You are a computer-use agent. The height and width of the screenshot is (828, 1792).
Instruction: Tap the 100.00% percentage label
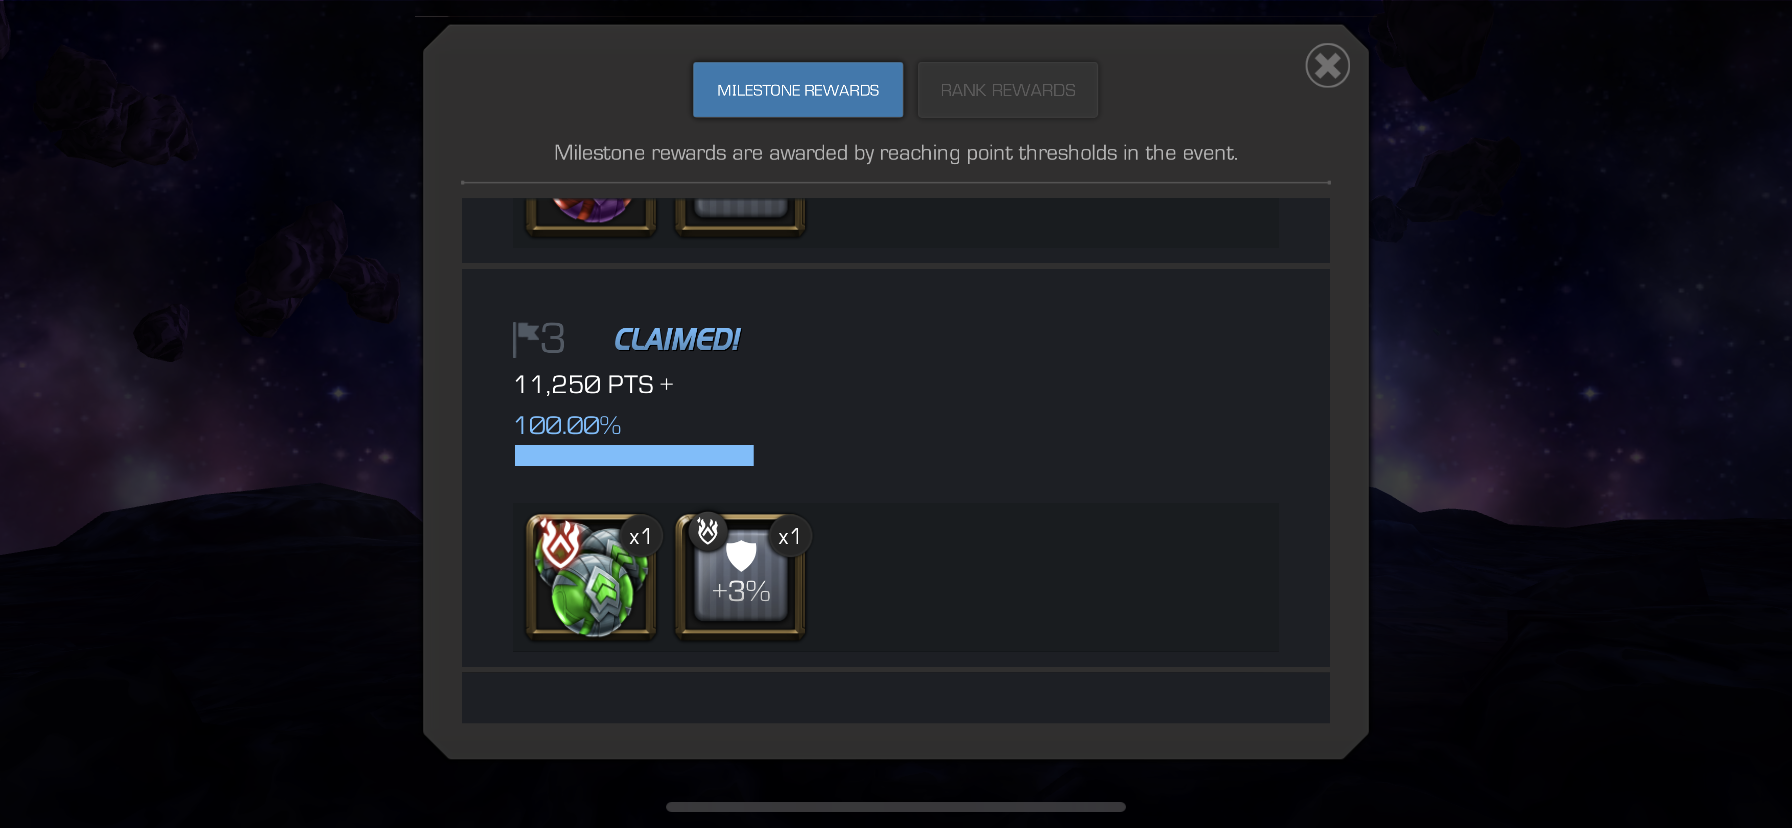pyautogui.click(x=567, y=426)
